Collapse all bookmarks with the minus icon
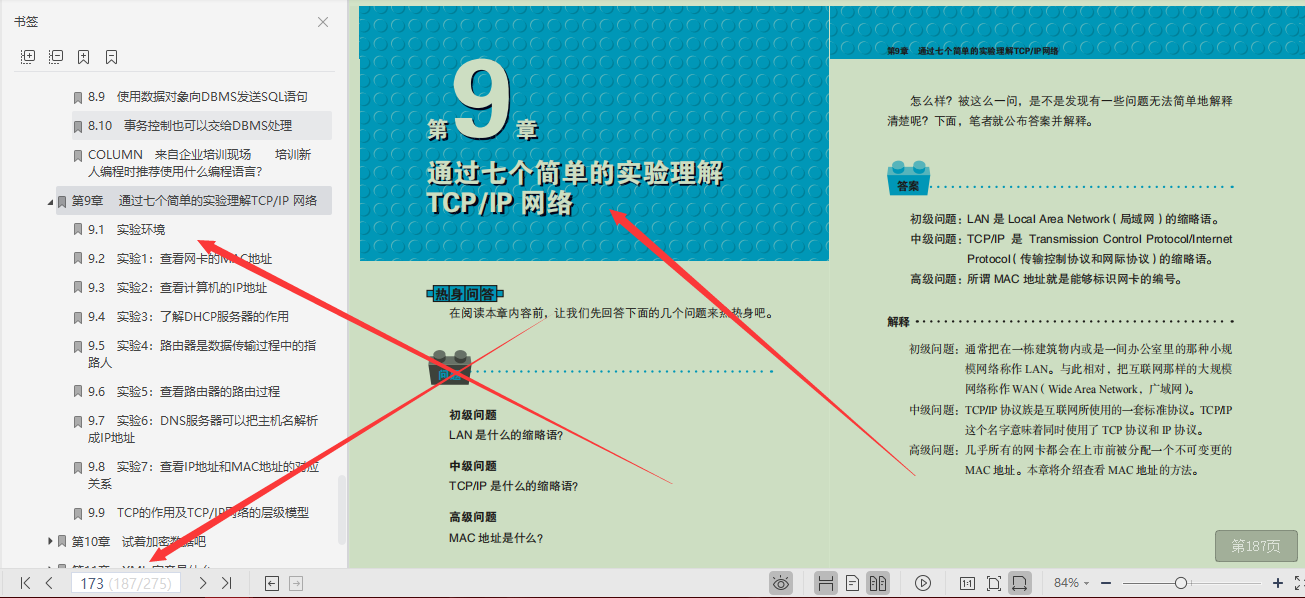Viewport: 1305px width, 598px height. pos(56,56)
